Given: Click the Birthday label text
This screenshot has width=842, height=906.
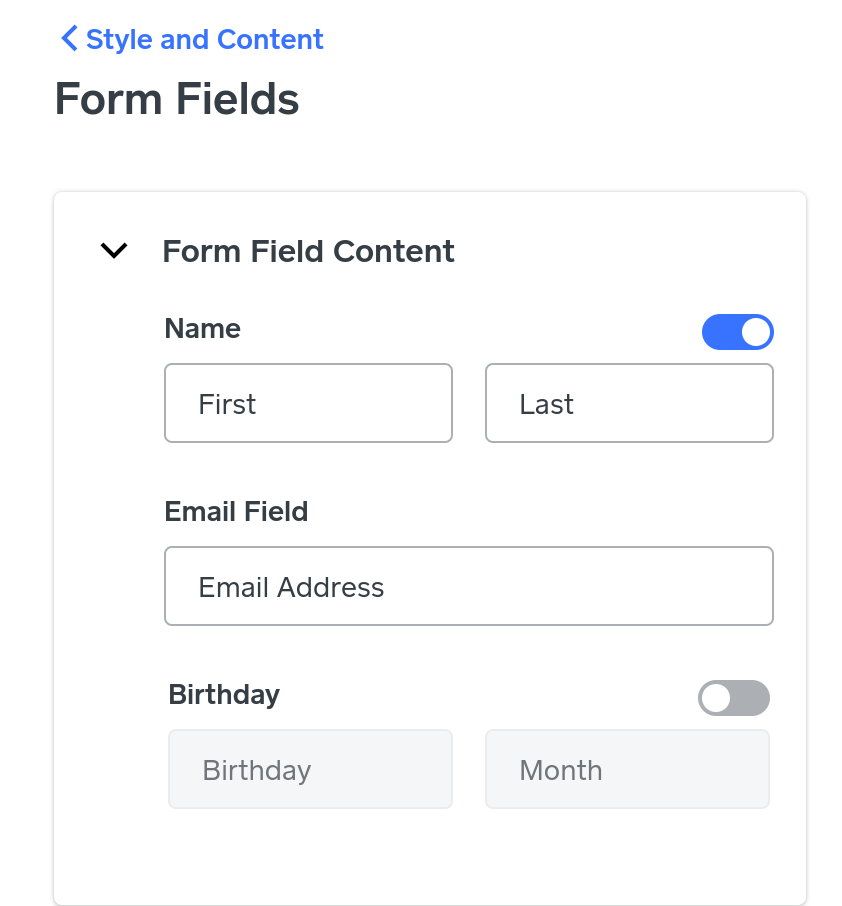Looking at the screenshot, I should point(224,694).
